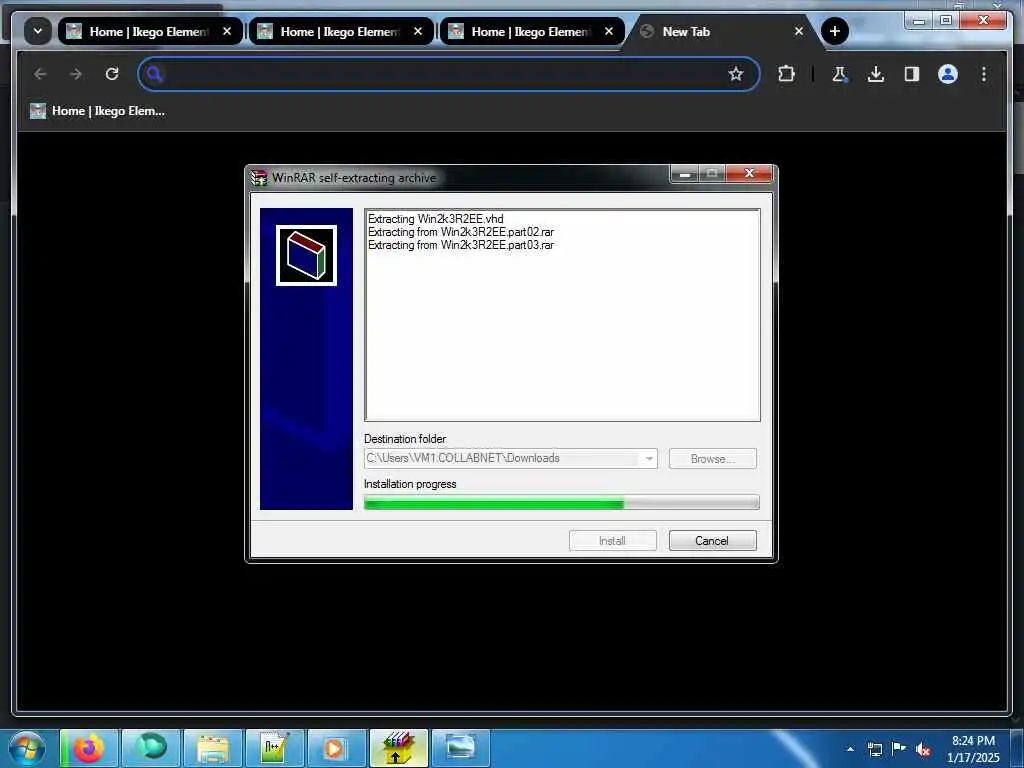
Task: Expand the Destination folder dropdown arrow
Action: point(648,458)
